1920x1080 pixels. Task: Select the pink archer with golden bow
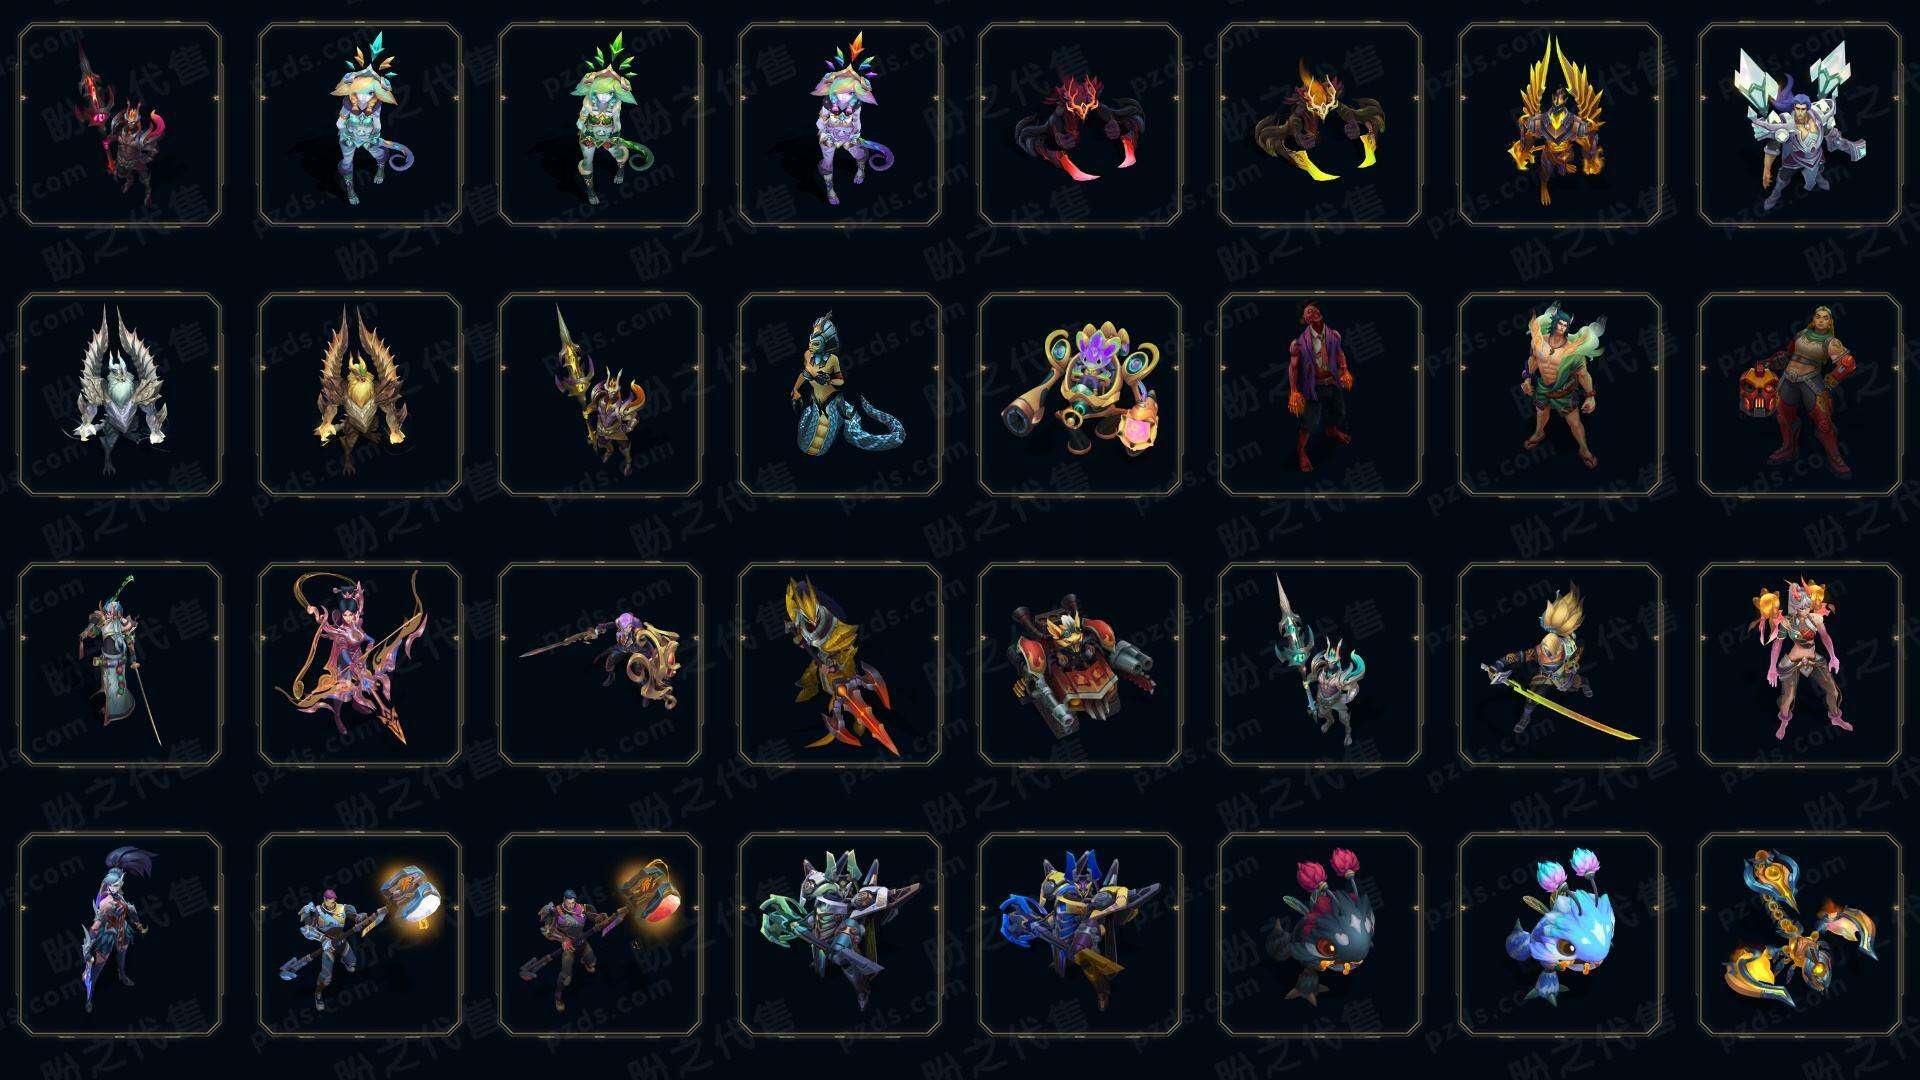(360, 664)
